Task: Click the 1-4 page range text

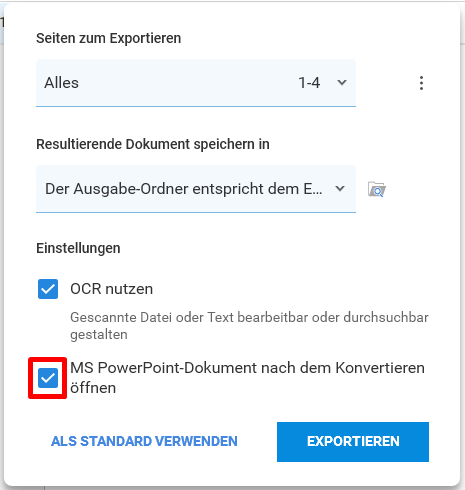Action: coord(309,83)
